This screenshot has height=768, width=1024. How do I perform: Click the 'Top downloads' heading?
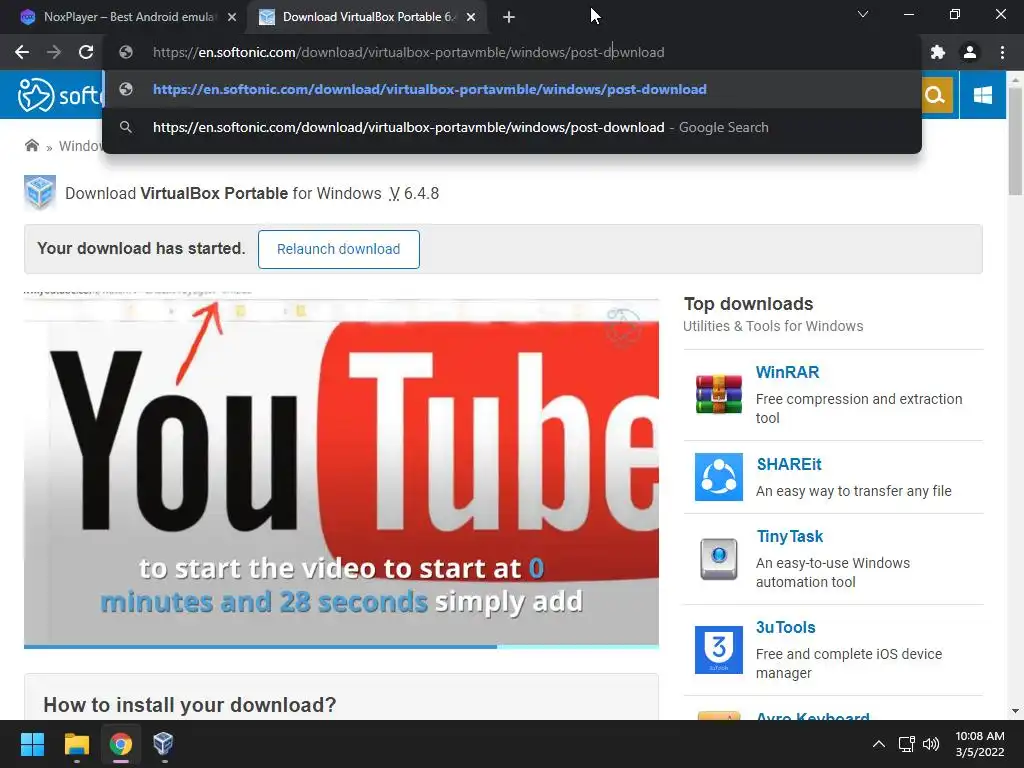point(748,304)
